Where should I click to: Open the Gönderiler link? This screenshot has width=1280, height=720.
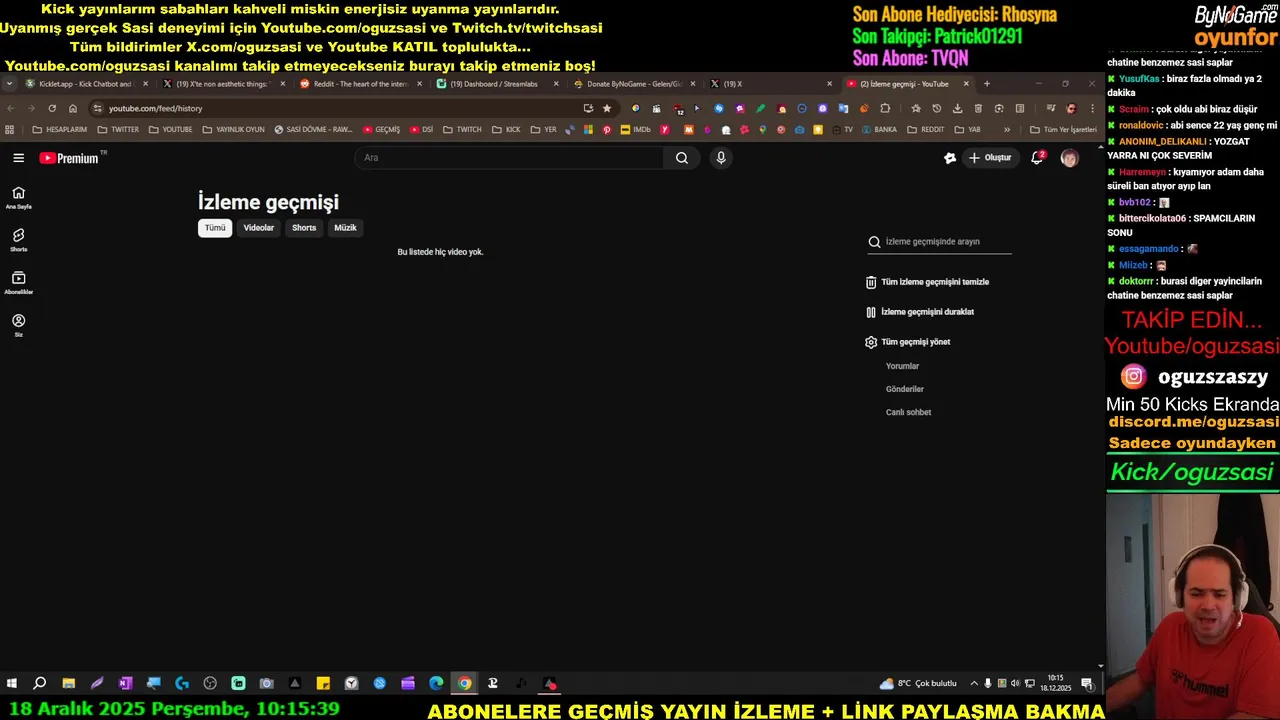(905, 389)
